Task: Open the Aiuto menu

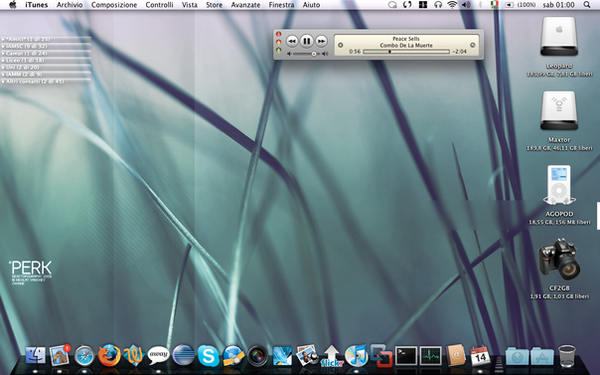Action: [x=311, y=5]
